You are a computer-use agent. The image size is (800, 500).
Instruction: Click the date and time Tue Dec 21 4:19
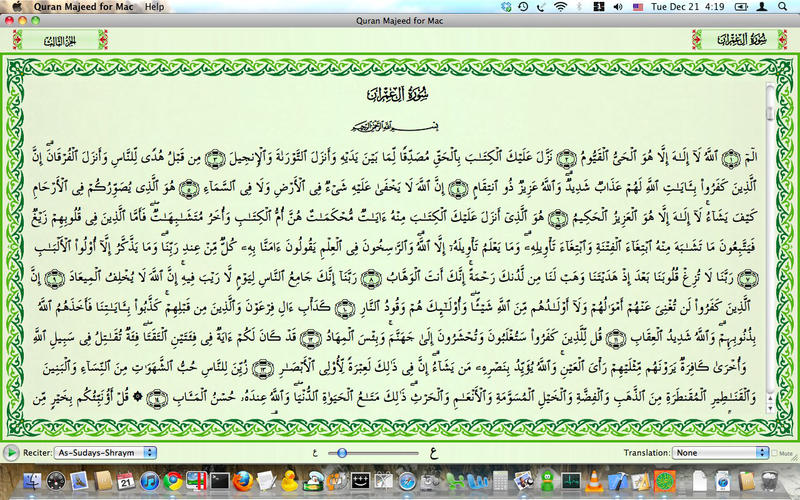point(688,7)
